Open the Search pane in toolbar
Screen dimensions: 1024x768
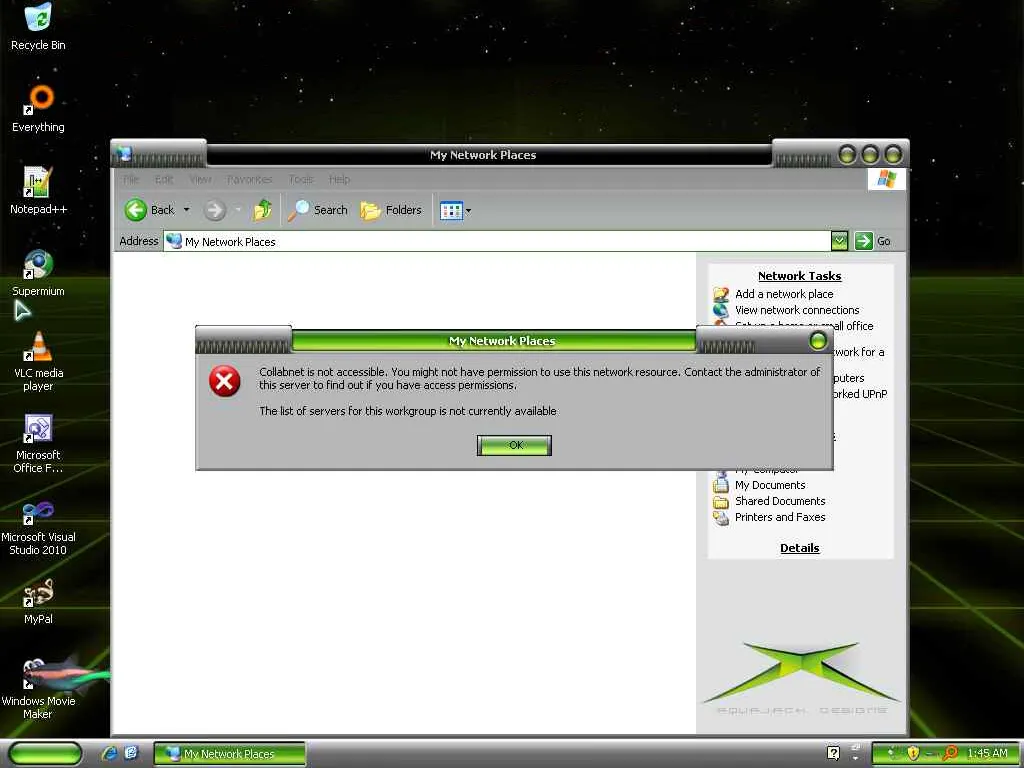[318, 210]
